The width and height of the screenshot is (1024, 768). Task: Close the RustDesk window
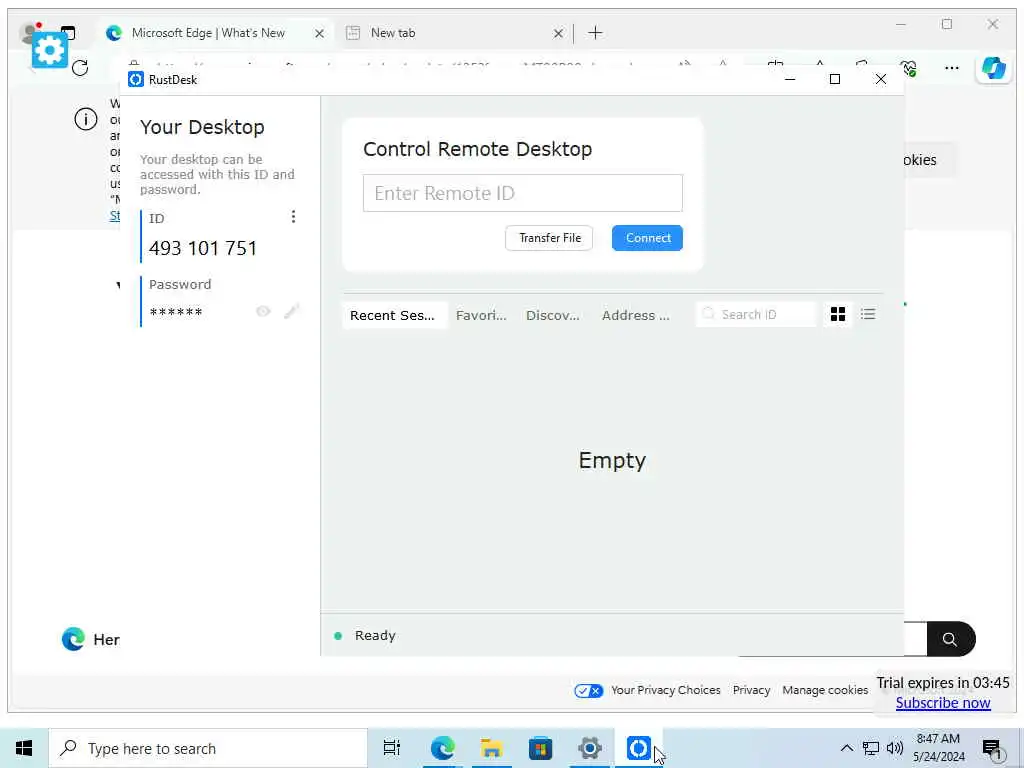click(x=880, y=80)
